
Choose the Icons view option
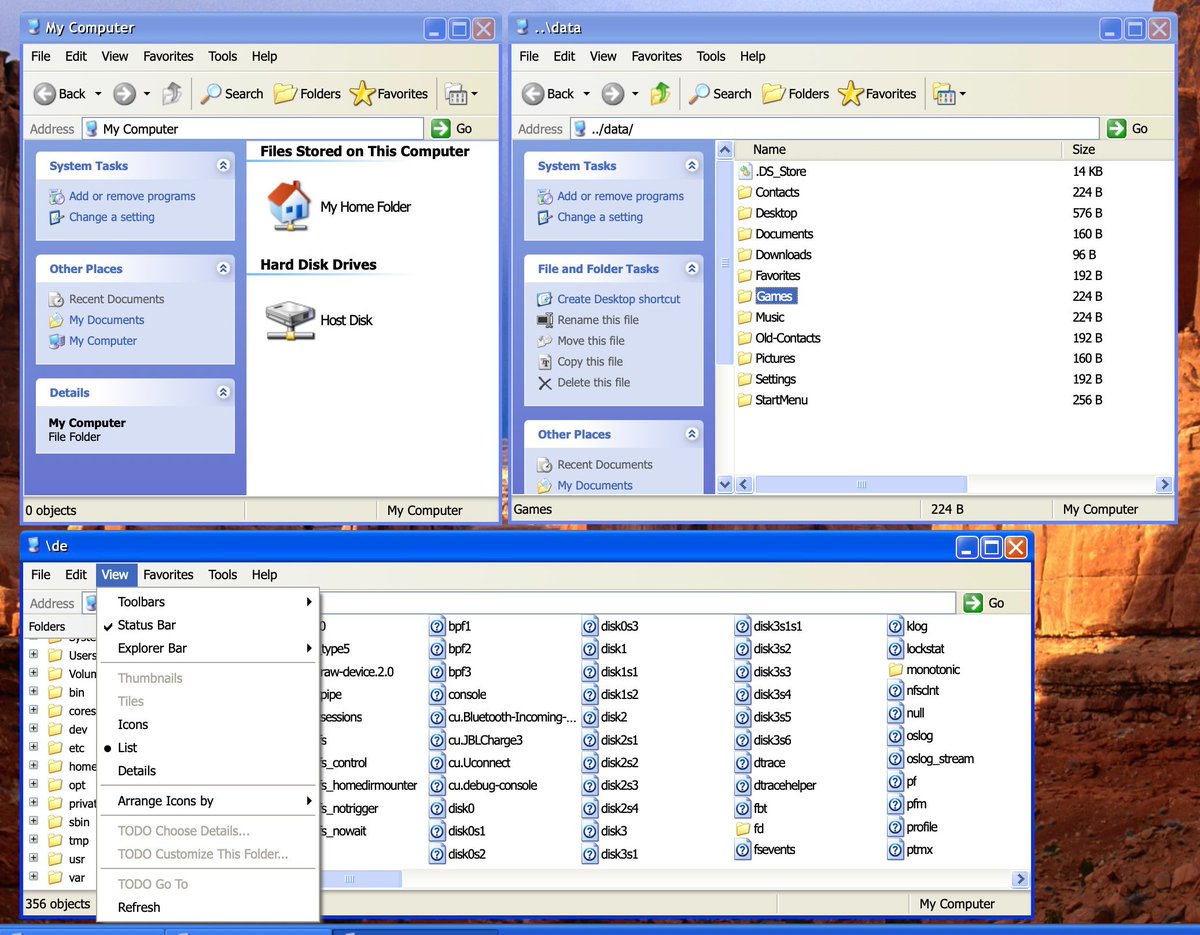[208, 725]
